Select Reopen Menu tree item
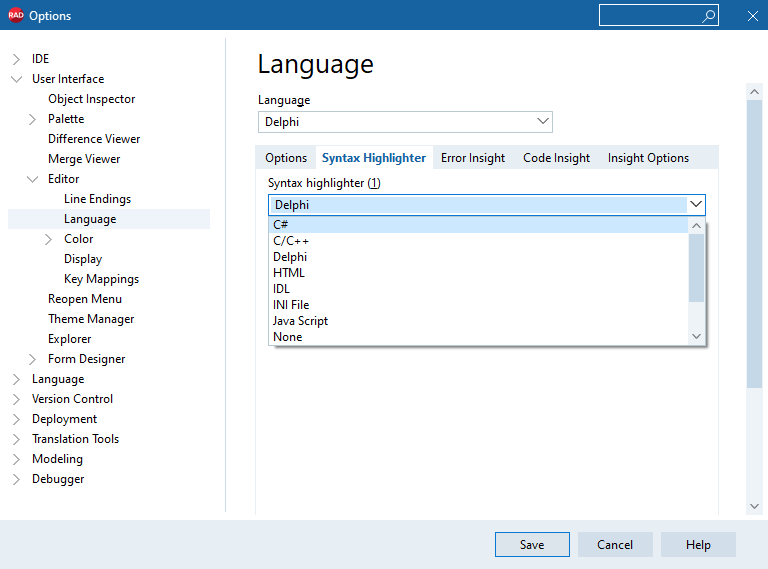768x569 pixels. tap(85, 299)
